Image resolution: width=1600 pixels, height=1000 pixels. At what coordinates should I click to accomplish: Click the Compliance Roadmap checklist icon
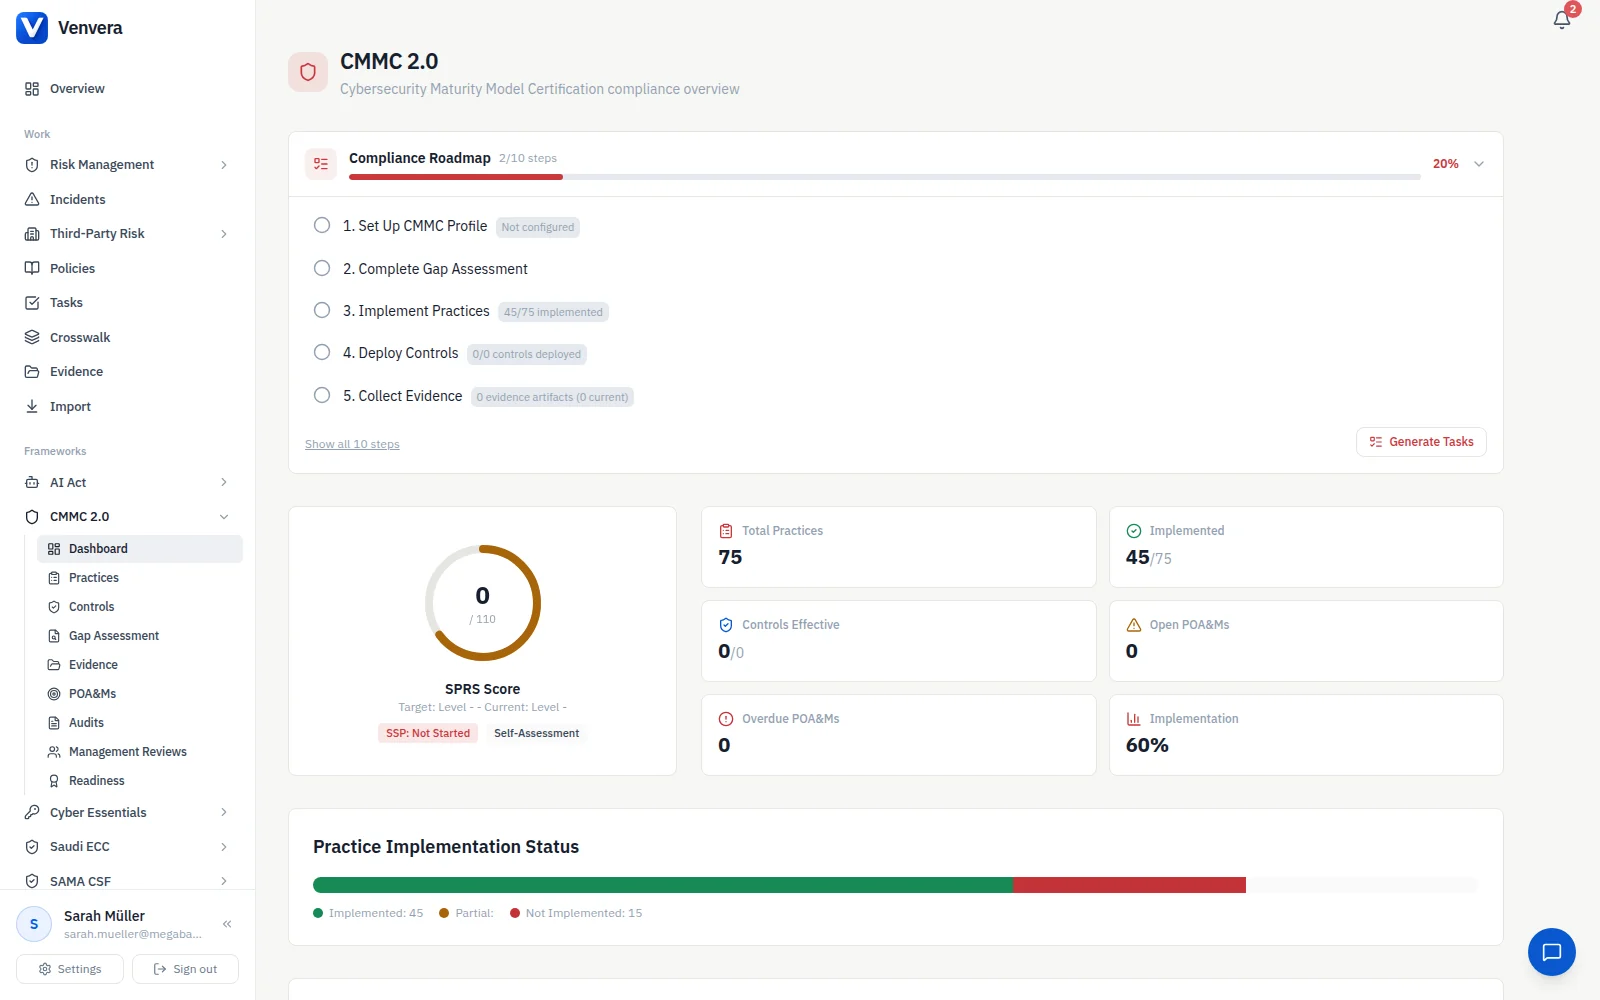coord(321,164)
